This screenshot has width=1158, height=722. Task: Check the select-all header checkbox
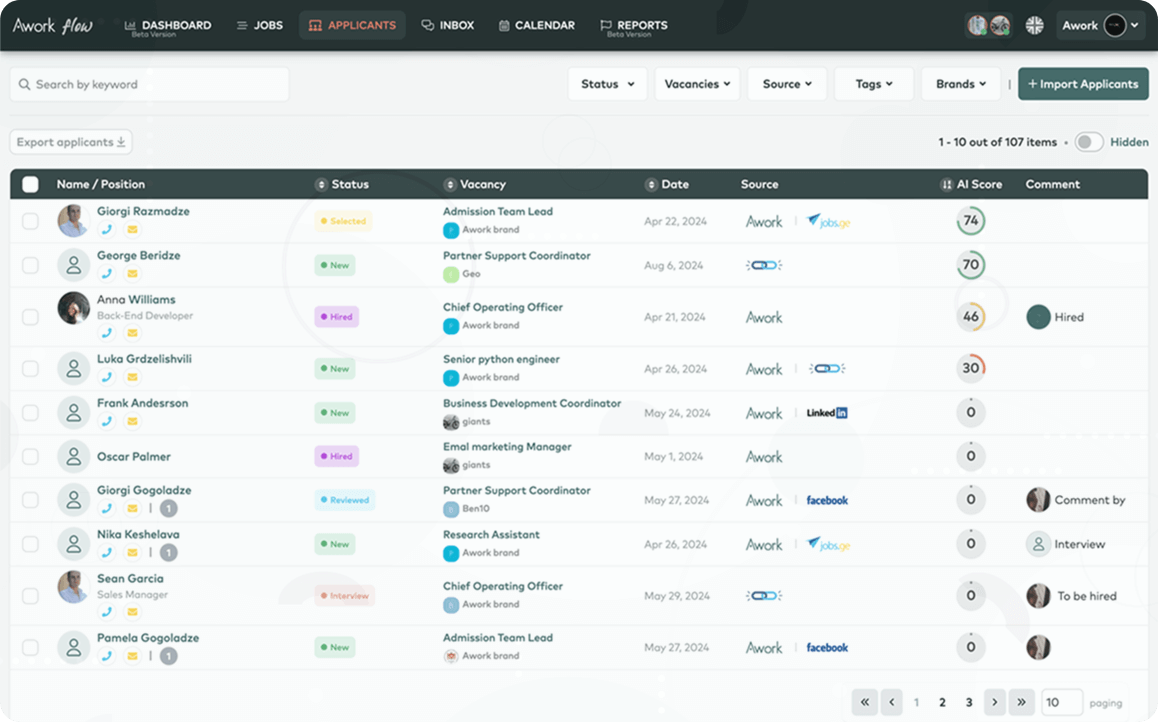[x=30, y=184]
